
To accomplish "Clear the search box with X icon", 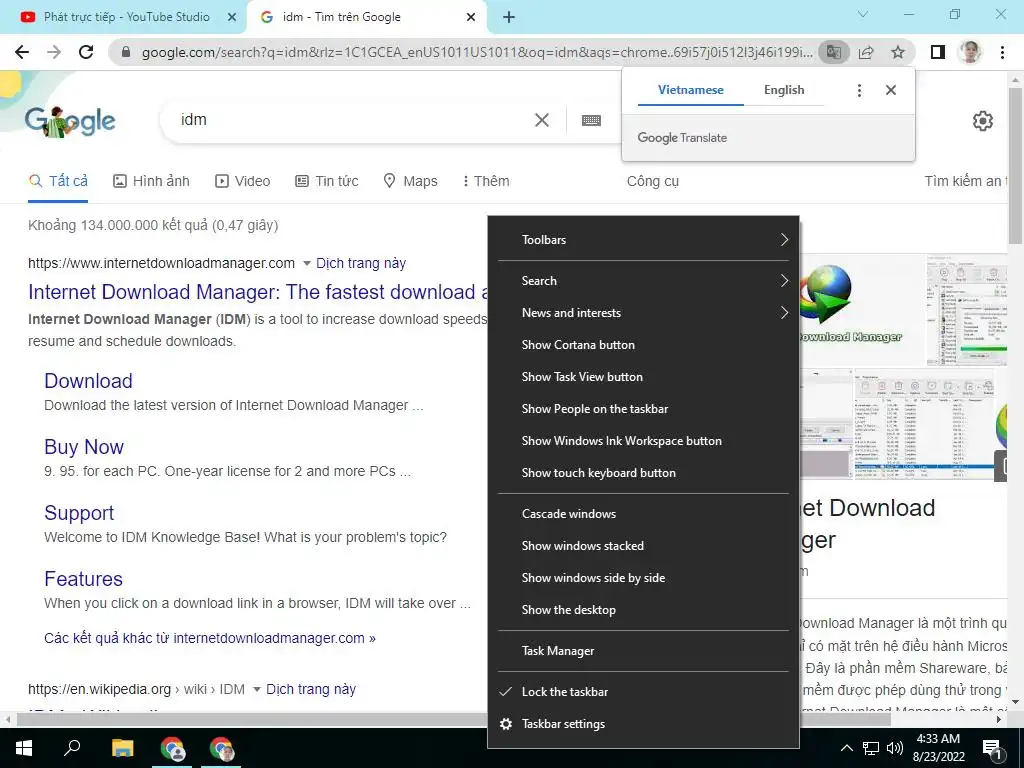I will coord(542,120).
